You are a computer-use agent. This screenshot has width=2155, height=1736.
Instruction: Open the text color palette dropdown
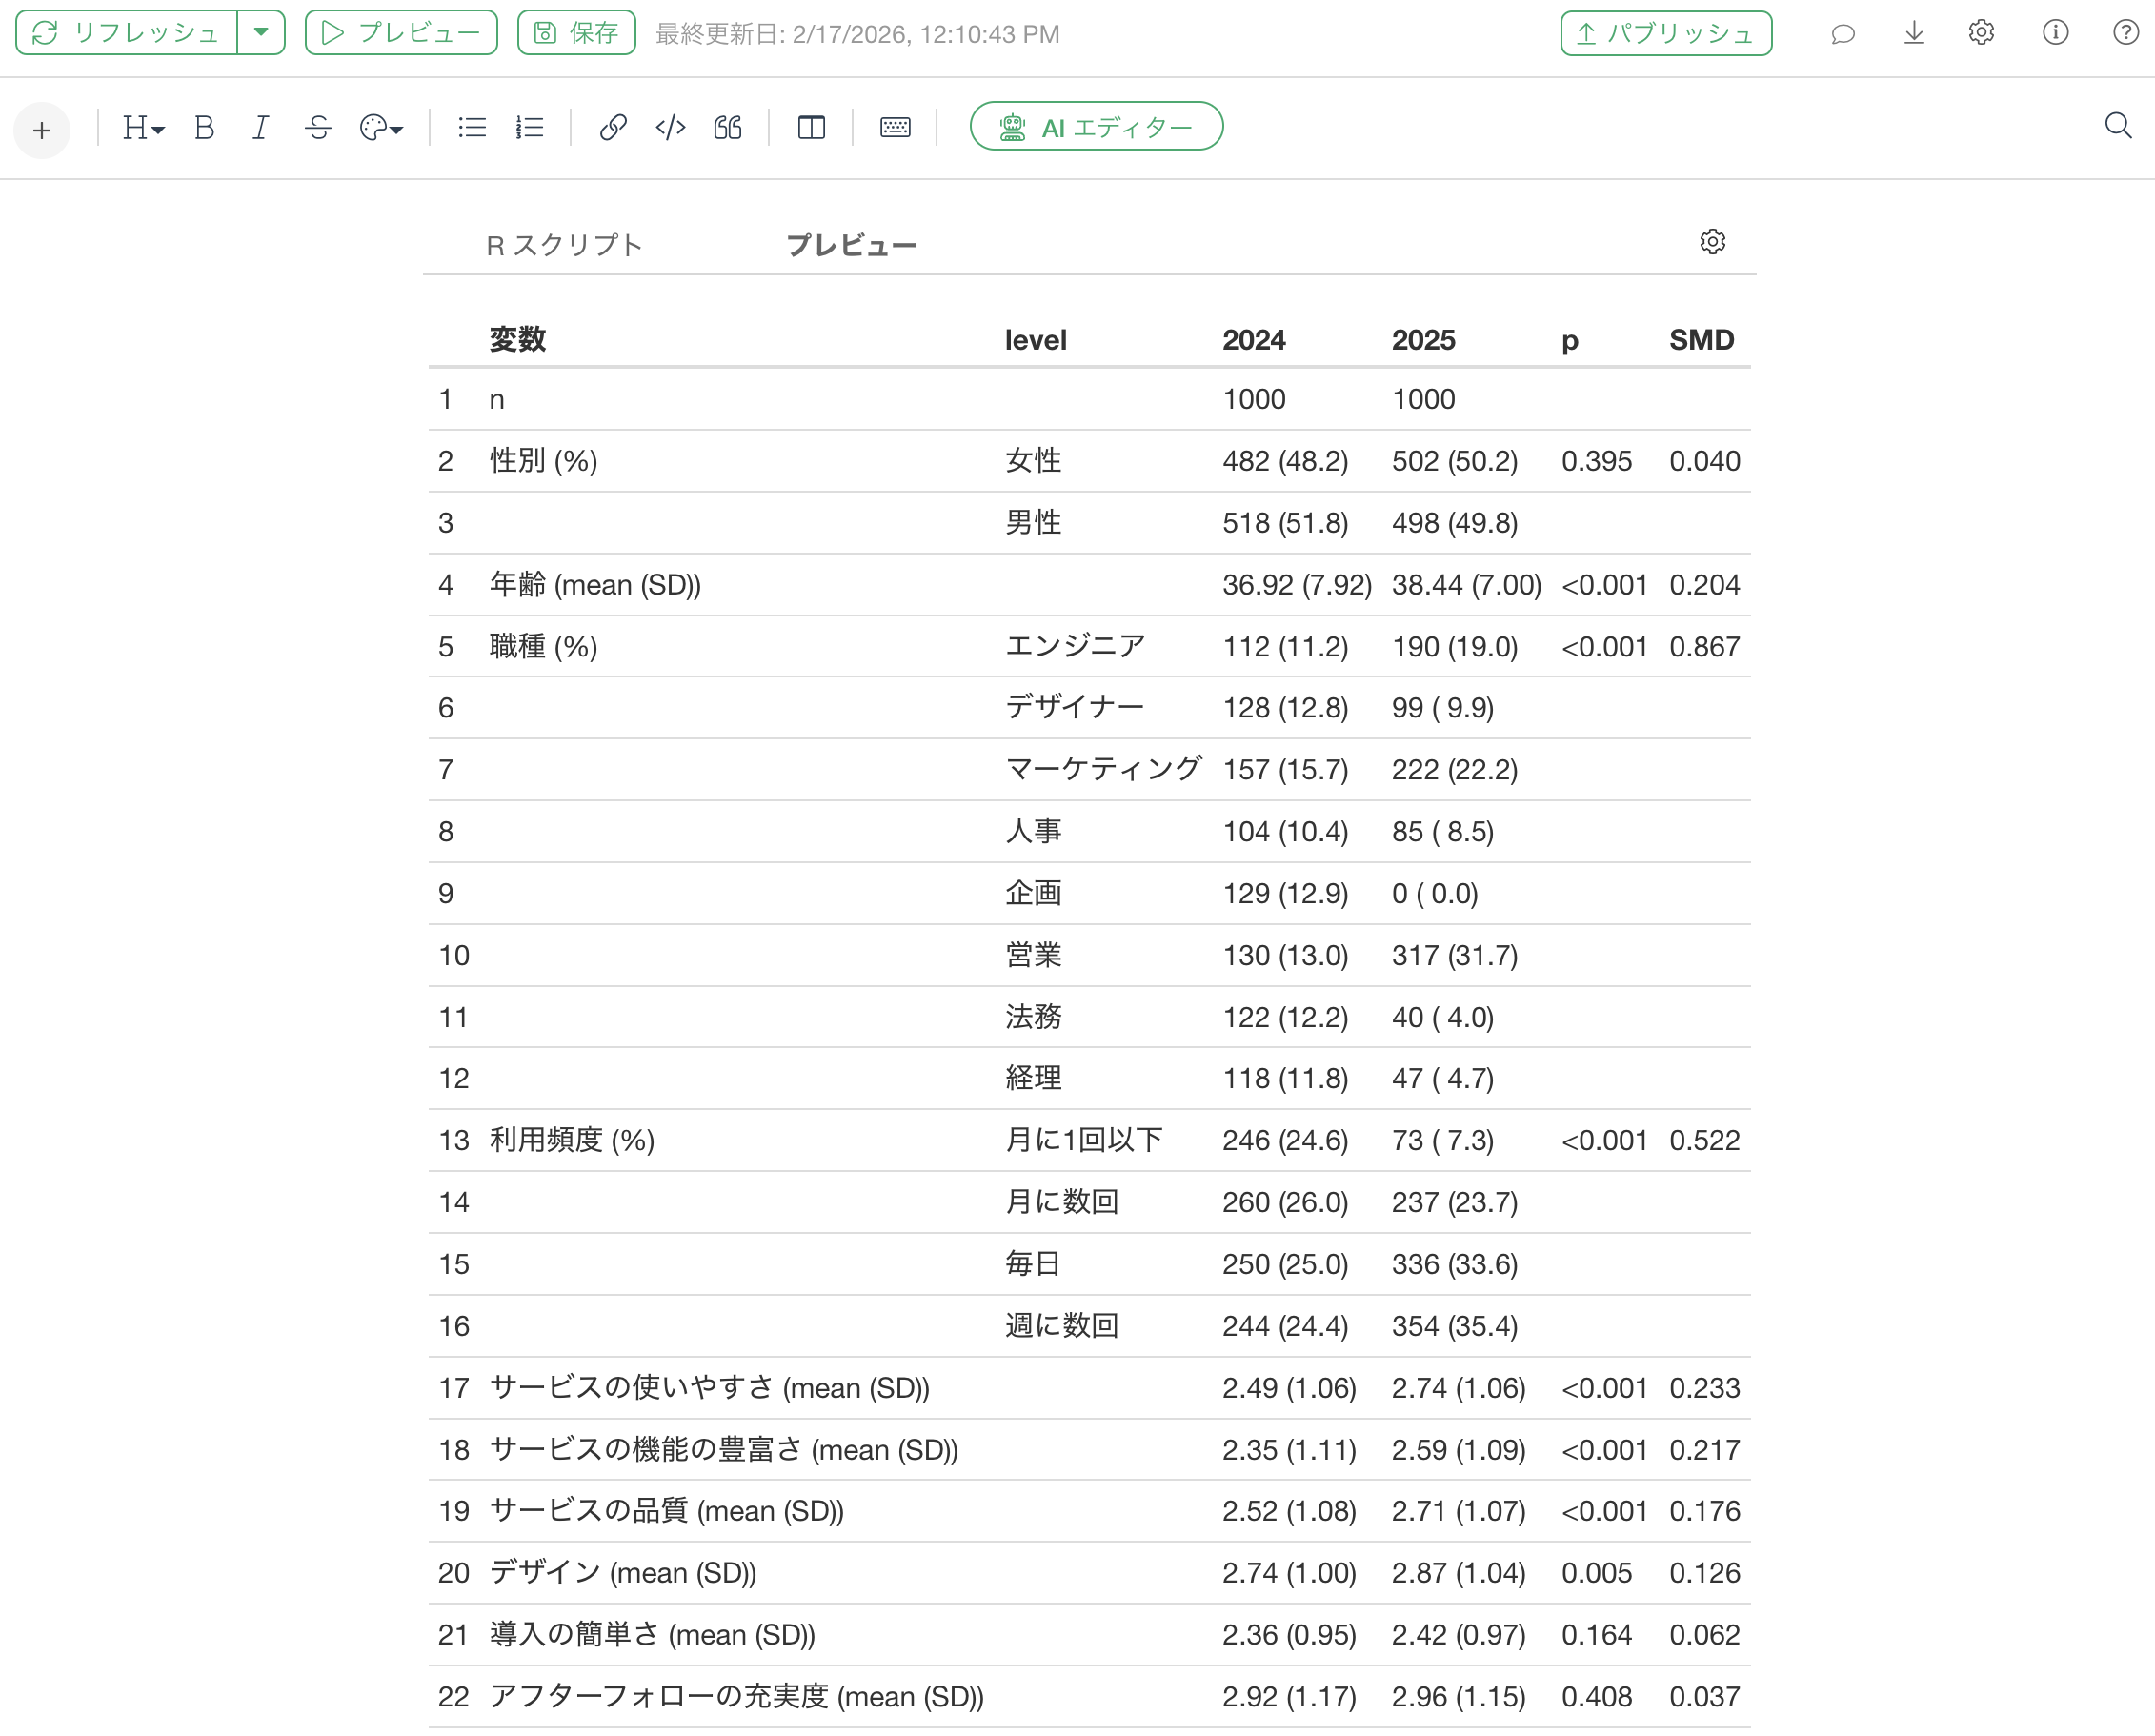point(381,128)
